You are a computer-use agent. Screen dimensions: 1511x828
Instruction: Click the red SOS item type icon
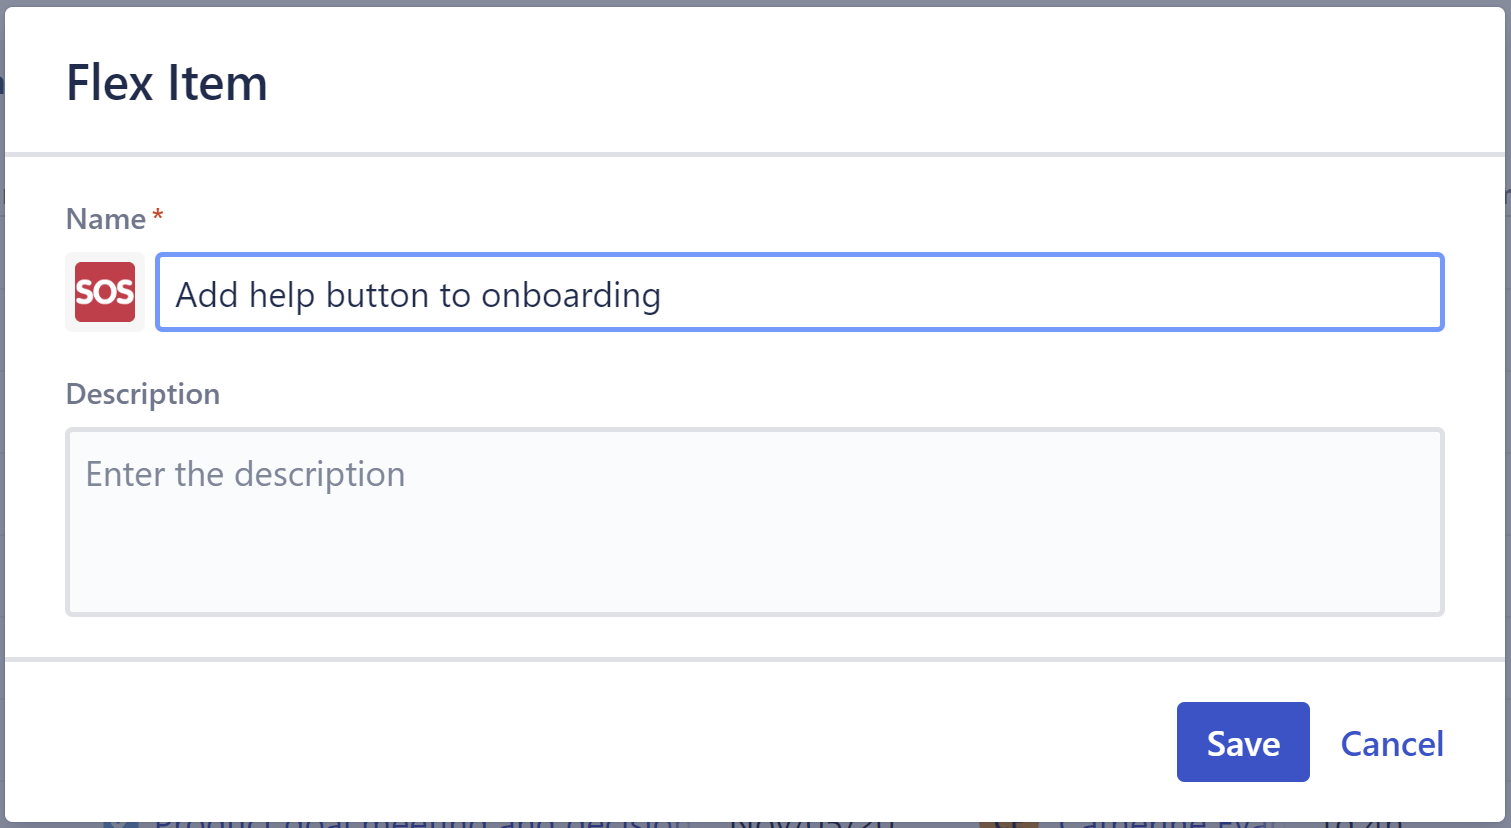[105, 292]
